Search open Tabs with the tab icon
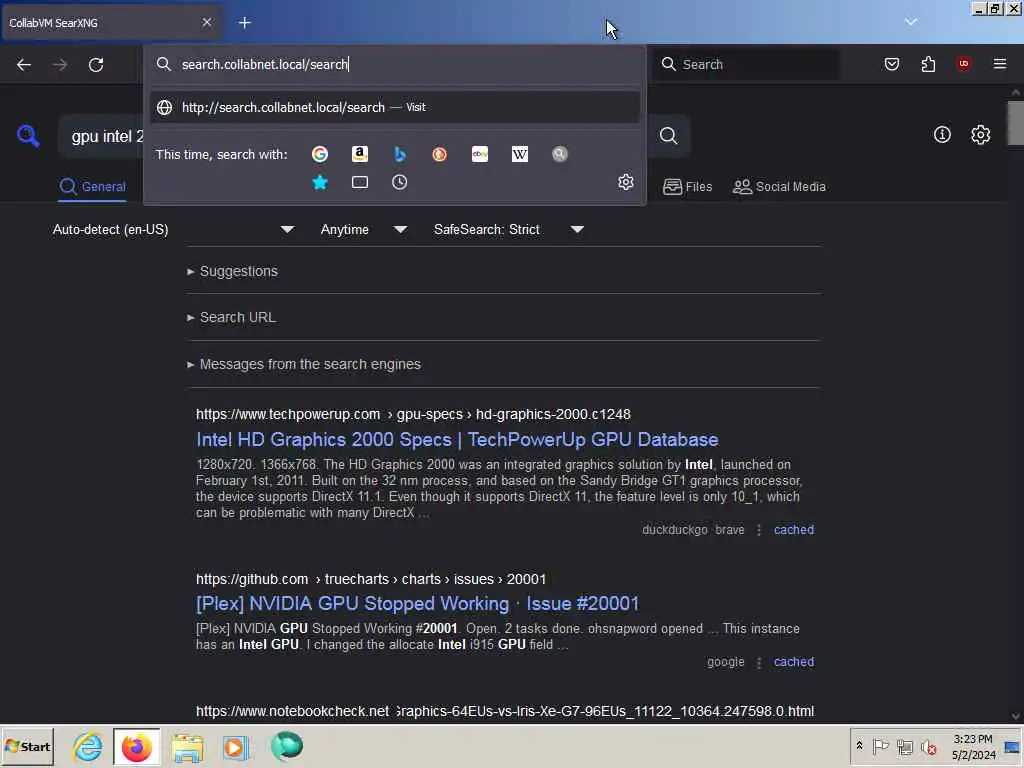Viewport: 1024px width, 768px height. [x=360, y=182]
